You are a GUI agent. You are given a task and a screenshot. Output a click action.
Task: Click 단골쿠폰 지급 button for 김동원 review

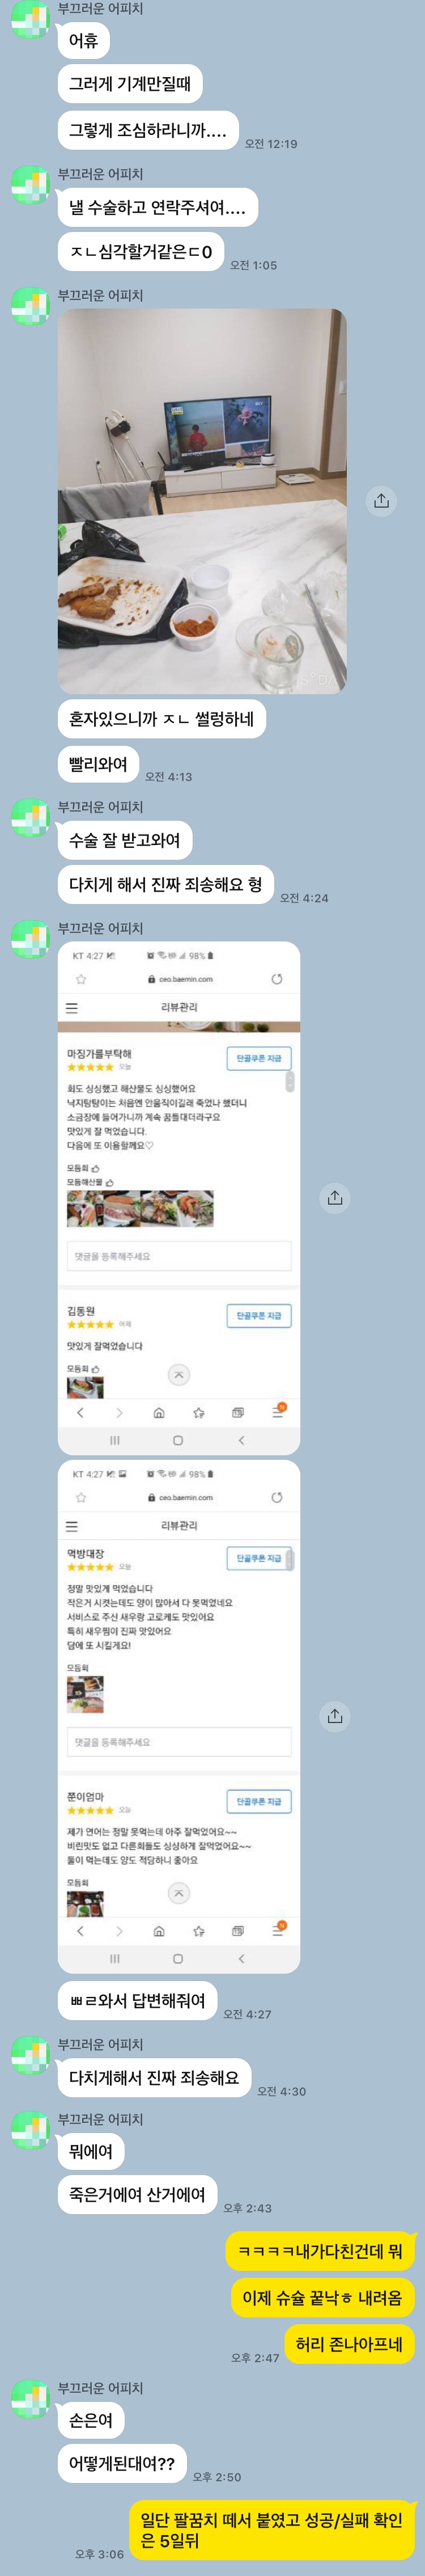(x=259, y=1315)
